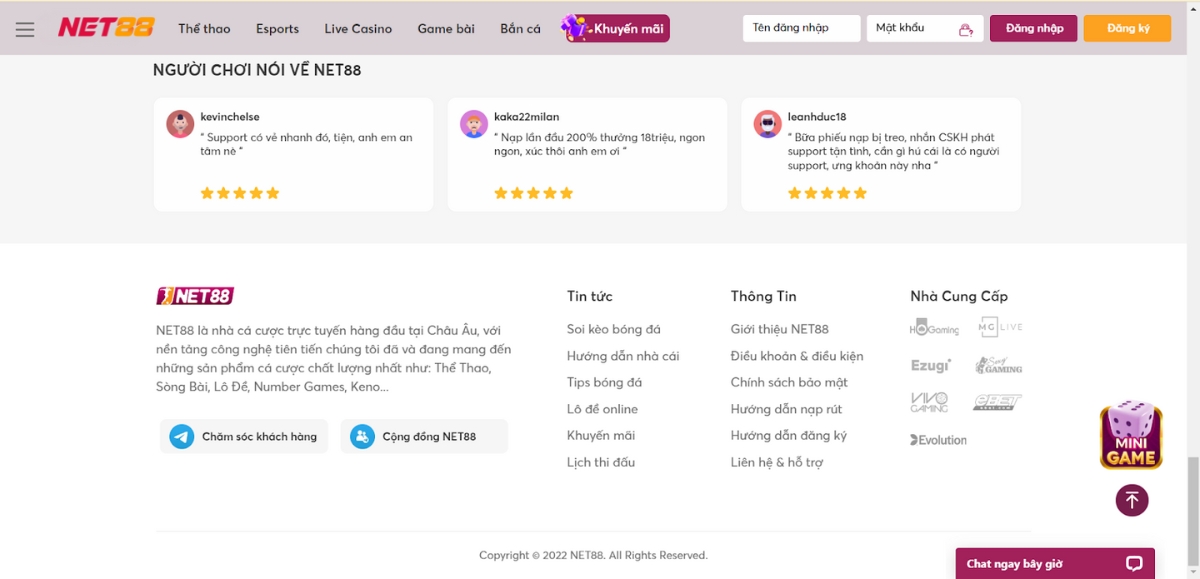This screenshot has width=1200, height=579.
Task: Open the hamburger menu icon
Action: tap(25, 29)
